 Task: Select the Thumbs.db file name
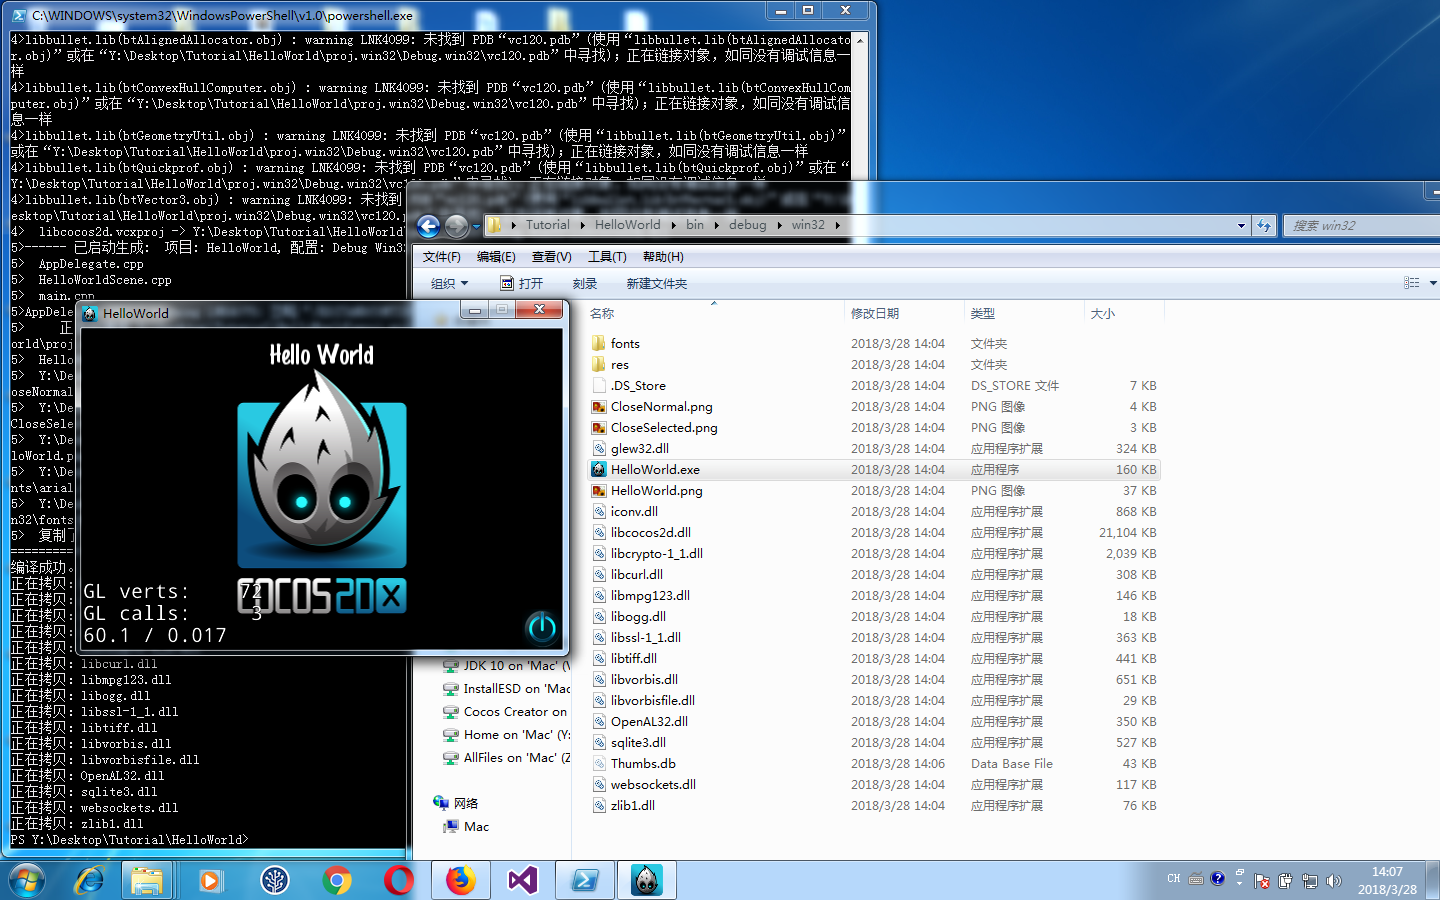[x=643, y=763]
